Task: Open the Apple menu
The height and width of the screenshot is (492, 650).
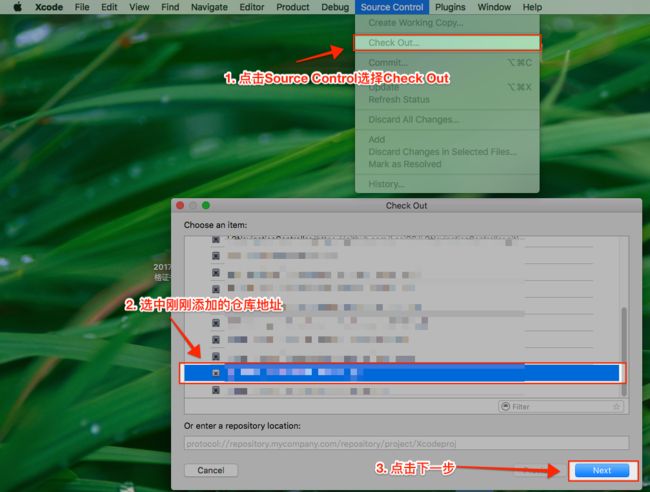Action: pos(17,7)
